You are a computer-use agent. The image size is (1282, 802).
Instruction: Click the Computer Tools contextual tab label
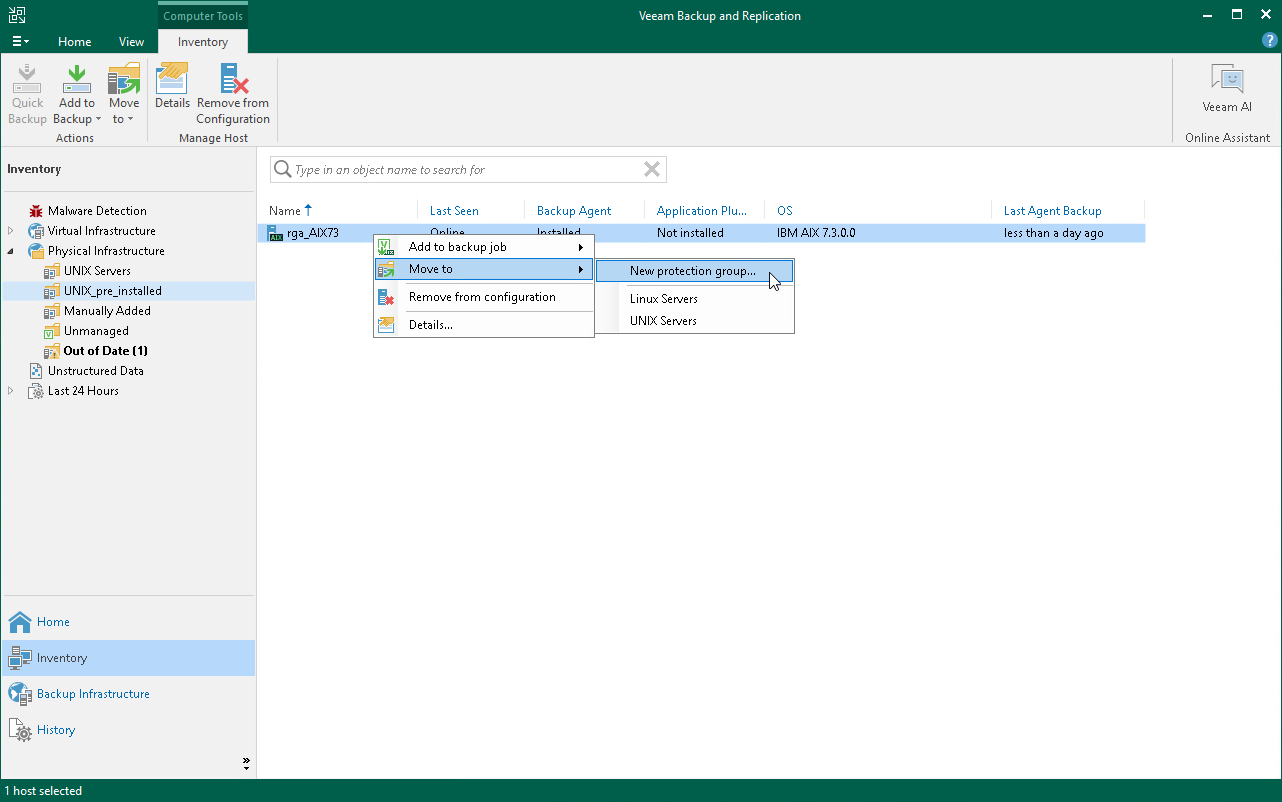[203, 16]
